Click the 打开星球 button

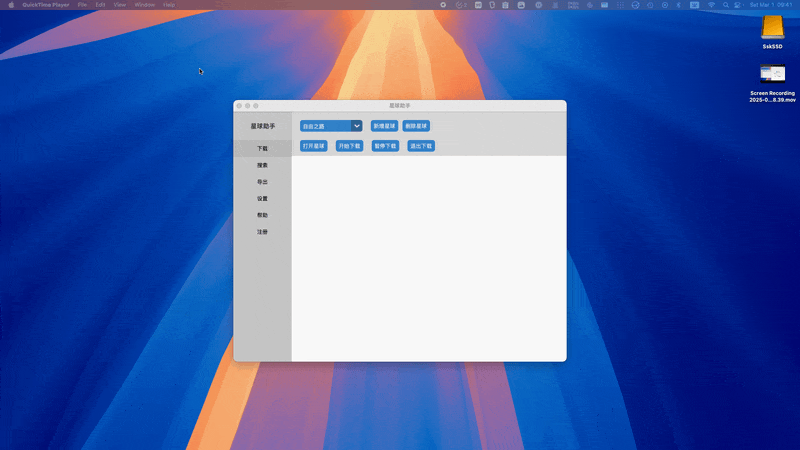314,146
